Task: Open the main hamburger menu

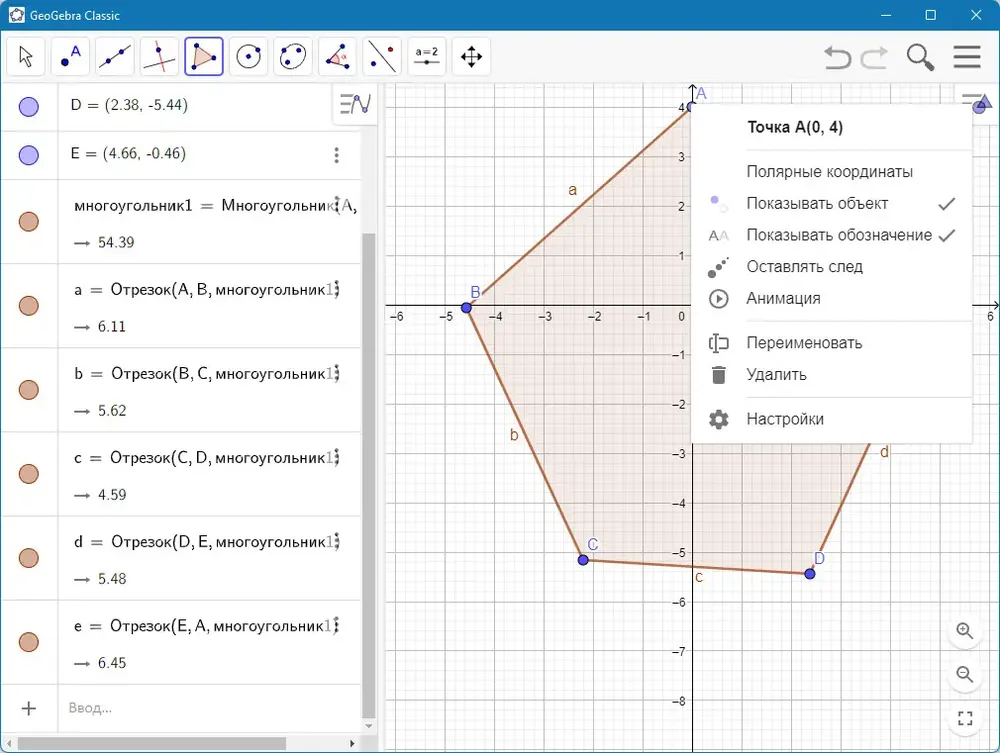Action: (967, 57)
